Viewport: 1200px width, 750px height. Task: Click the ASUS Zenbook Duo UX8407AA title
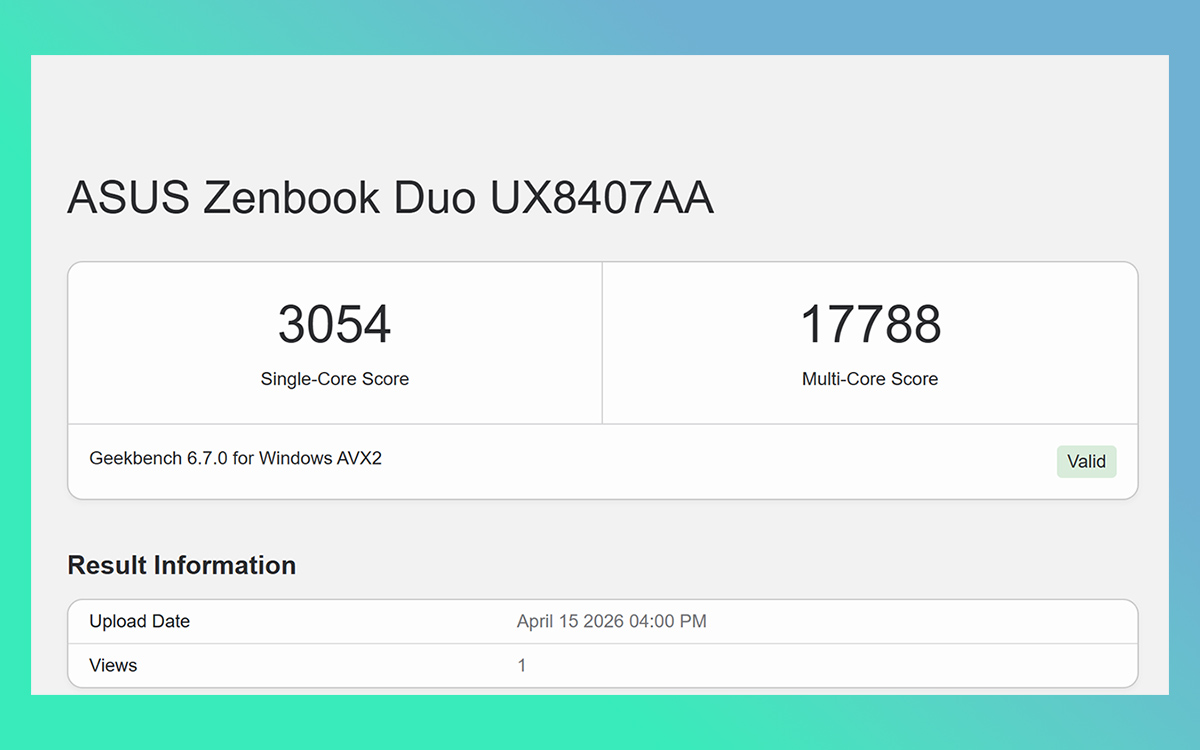pos(390,197)
